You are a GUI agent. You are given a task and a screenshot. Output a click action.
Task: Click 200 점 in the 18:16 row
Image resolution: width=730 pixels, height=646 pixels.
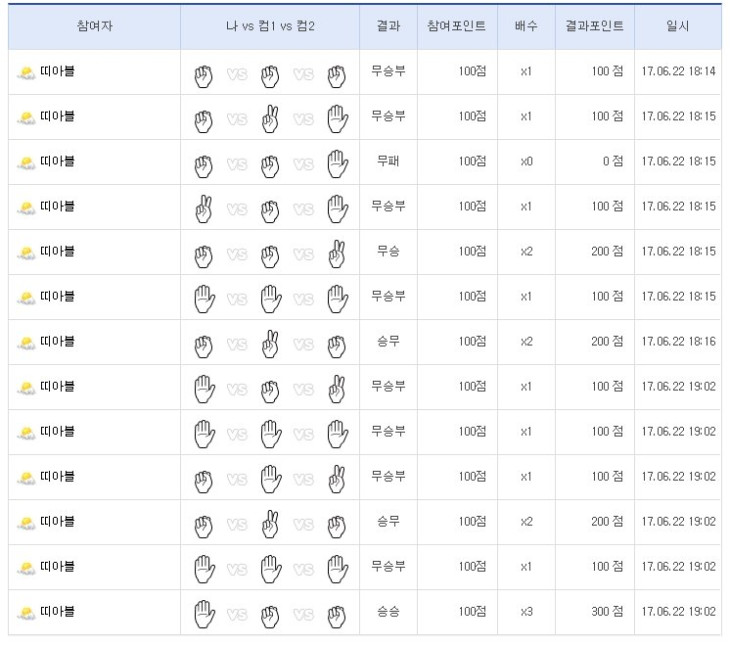607,341
